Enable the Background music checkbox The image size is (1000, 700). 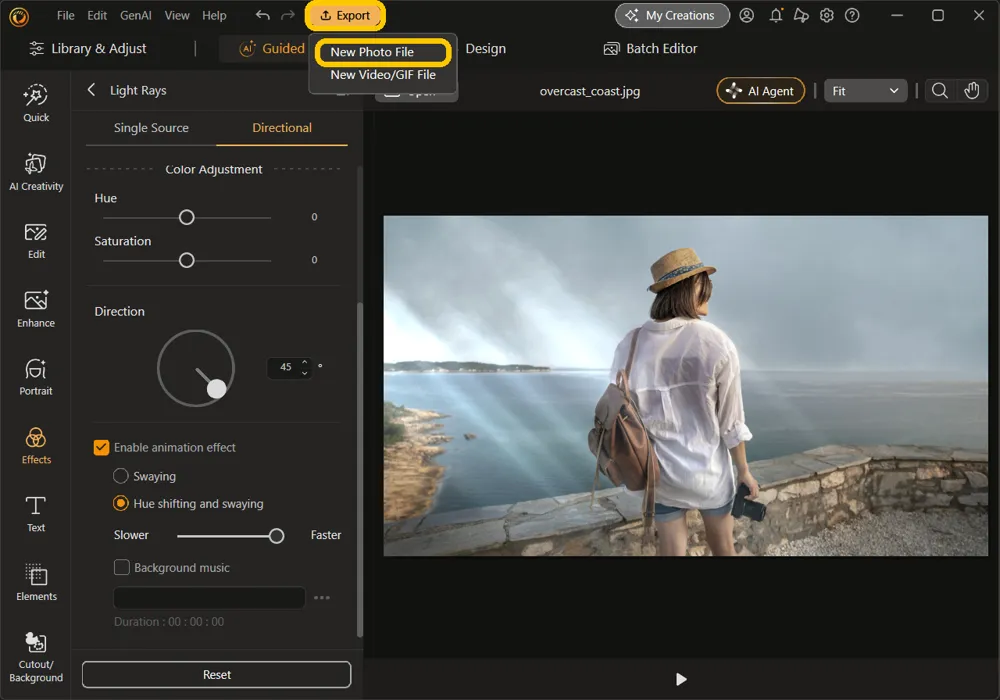[121, 567]
